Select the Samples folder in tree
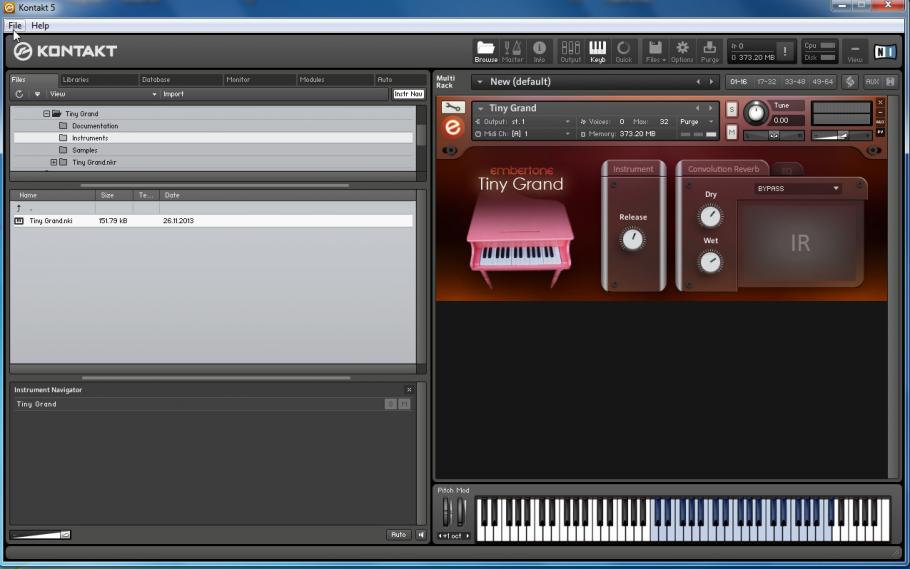This screenshot has width=910, height=569. click(85, 150)
